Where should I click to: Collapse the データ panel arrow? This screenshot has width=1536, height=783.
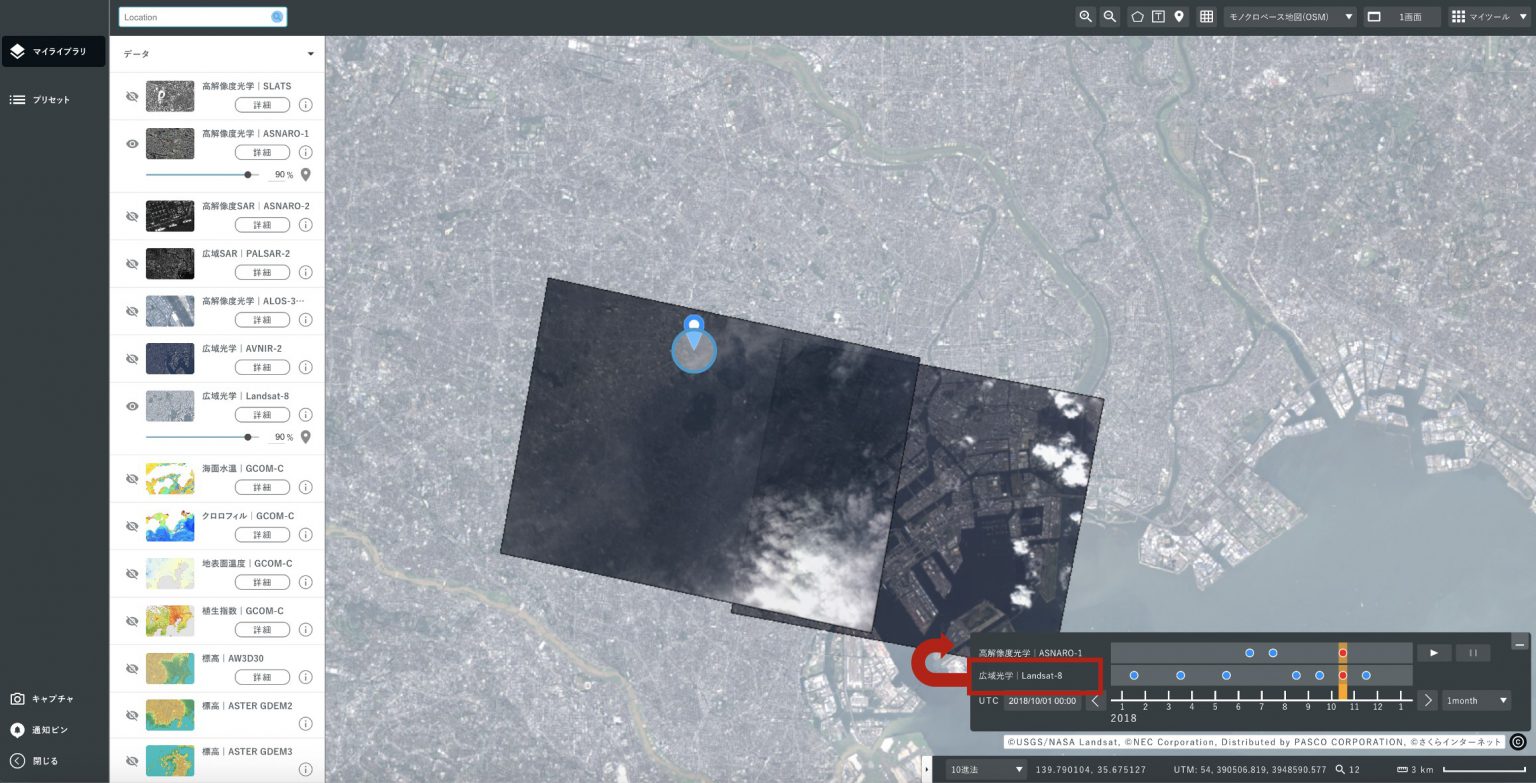311,54
